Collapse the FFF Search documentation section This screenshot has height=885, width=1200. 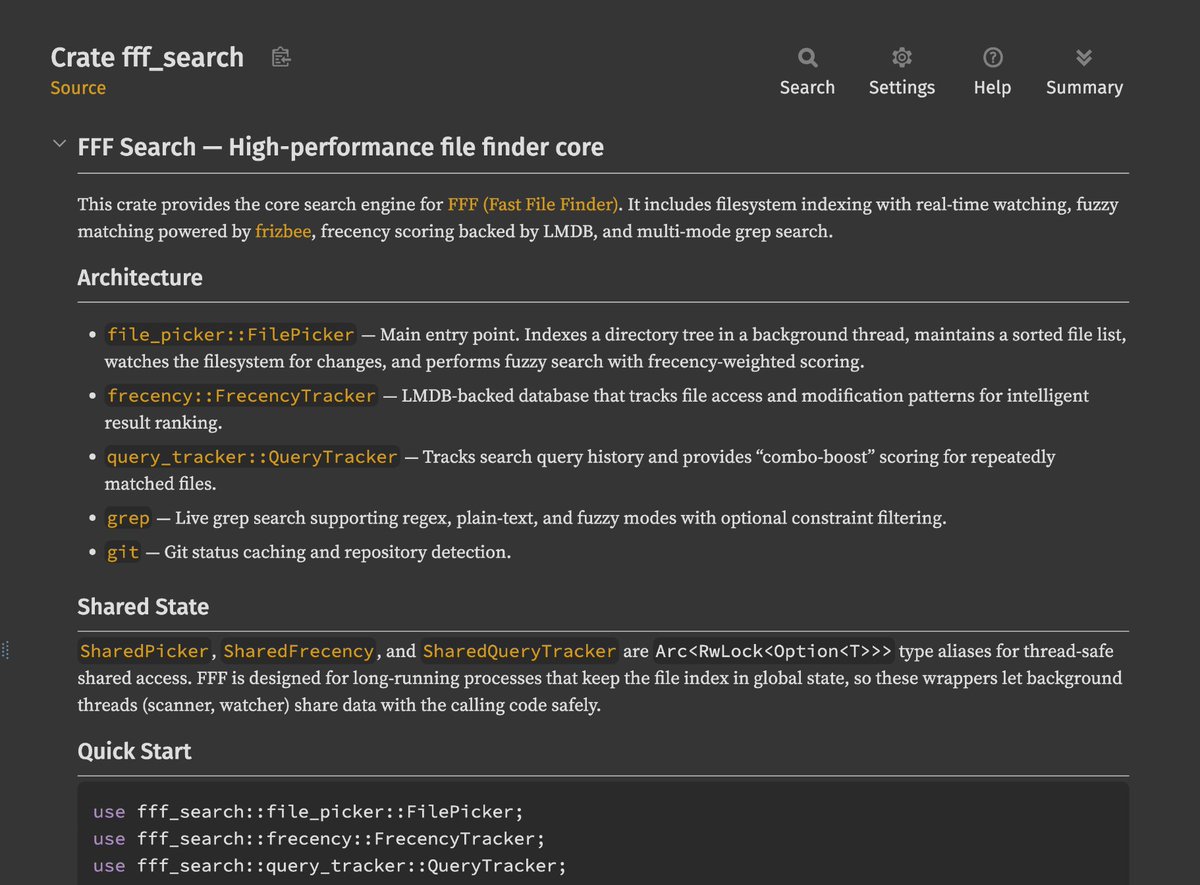(x=59, y=146)
